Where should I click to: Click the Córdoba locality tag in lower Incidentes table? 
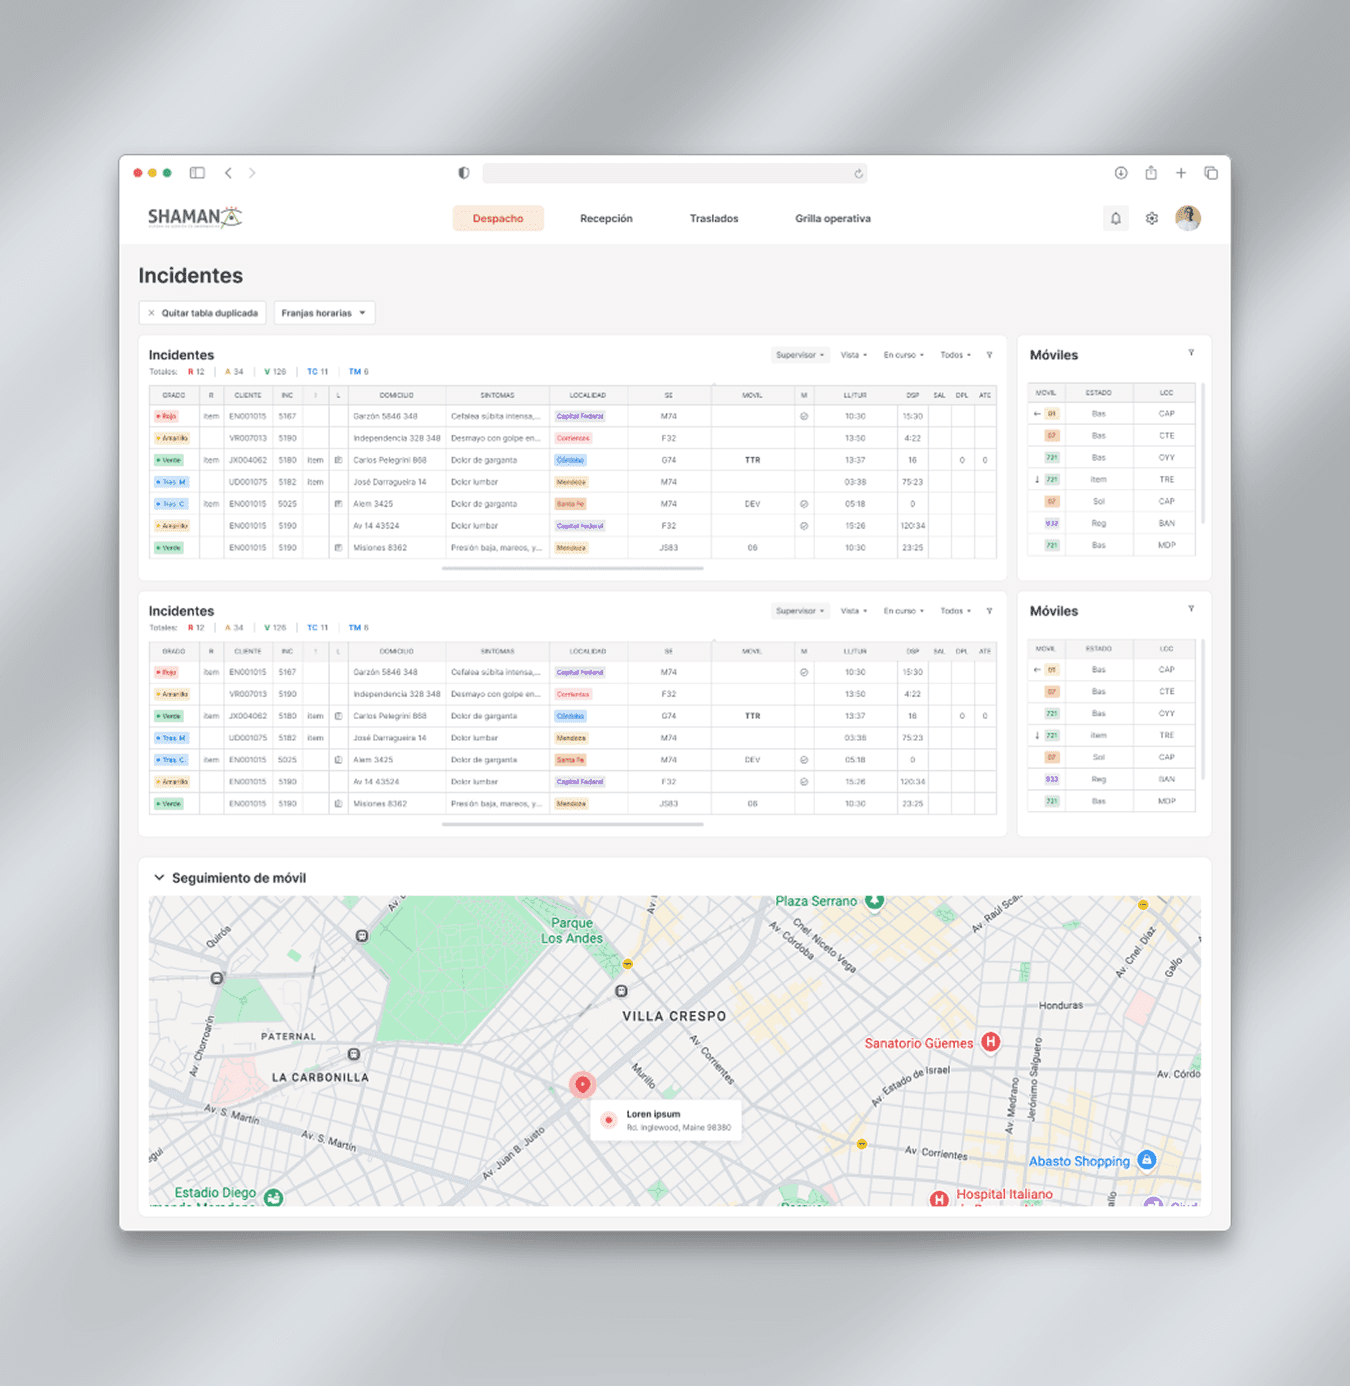pyautogui.click(x=570, y=716)
